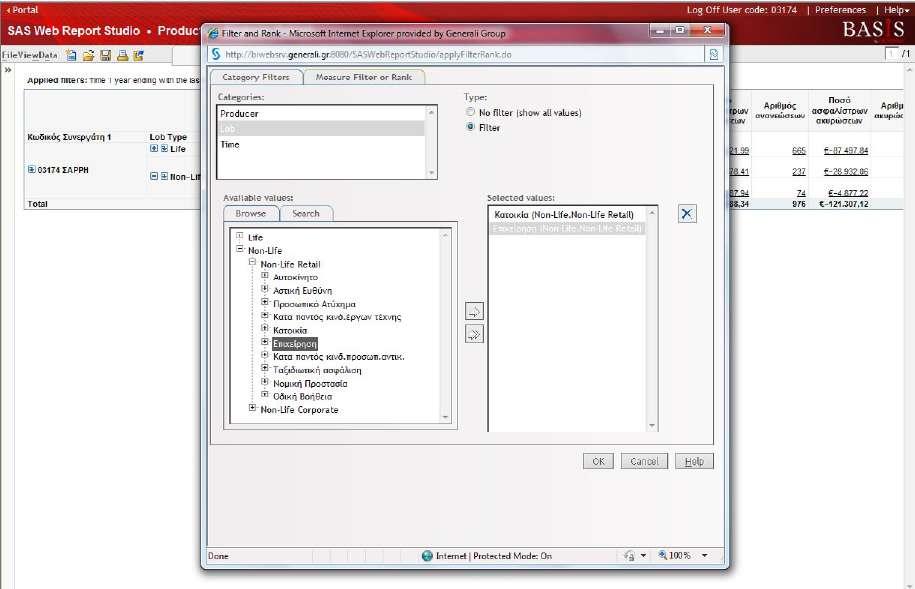Screen dimensions: 915x589
Task: Open the Preferences link in header
Action: pyautogui.click(x=840, y=10)
